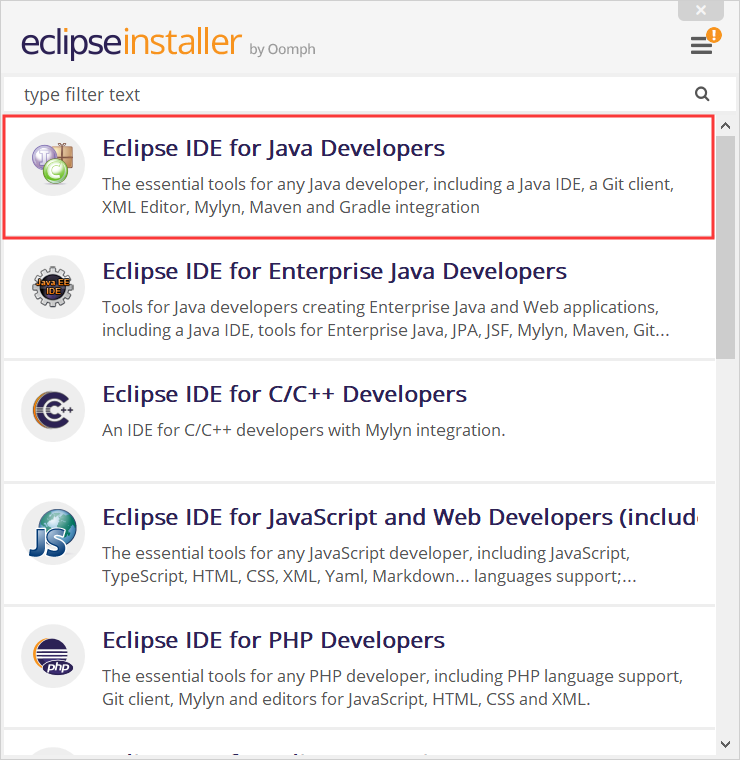Click the C/C++ package icon
Image resolution: width=740 pixels, height=760 pixels.
pos(53,410)
